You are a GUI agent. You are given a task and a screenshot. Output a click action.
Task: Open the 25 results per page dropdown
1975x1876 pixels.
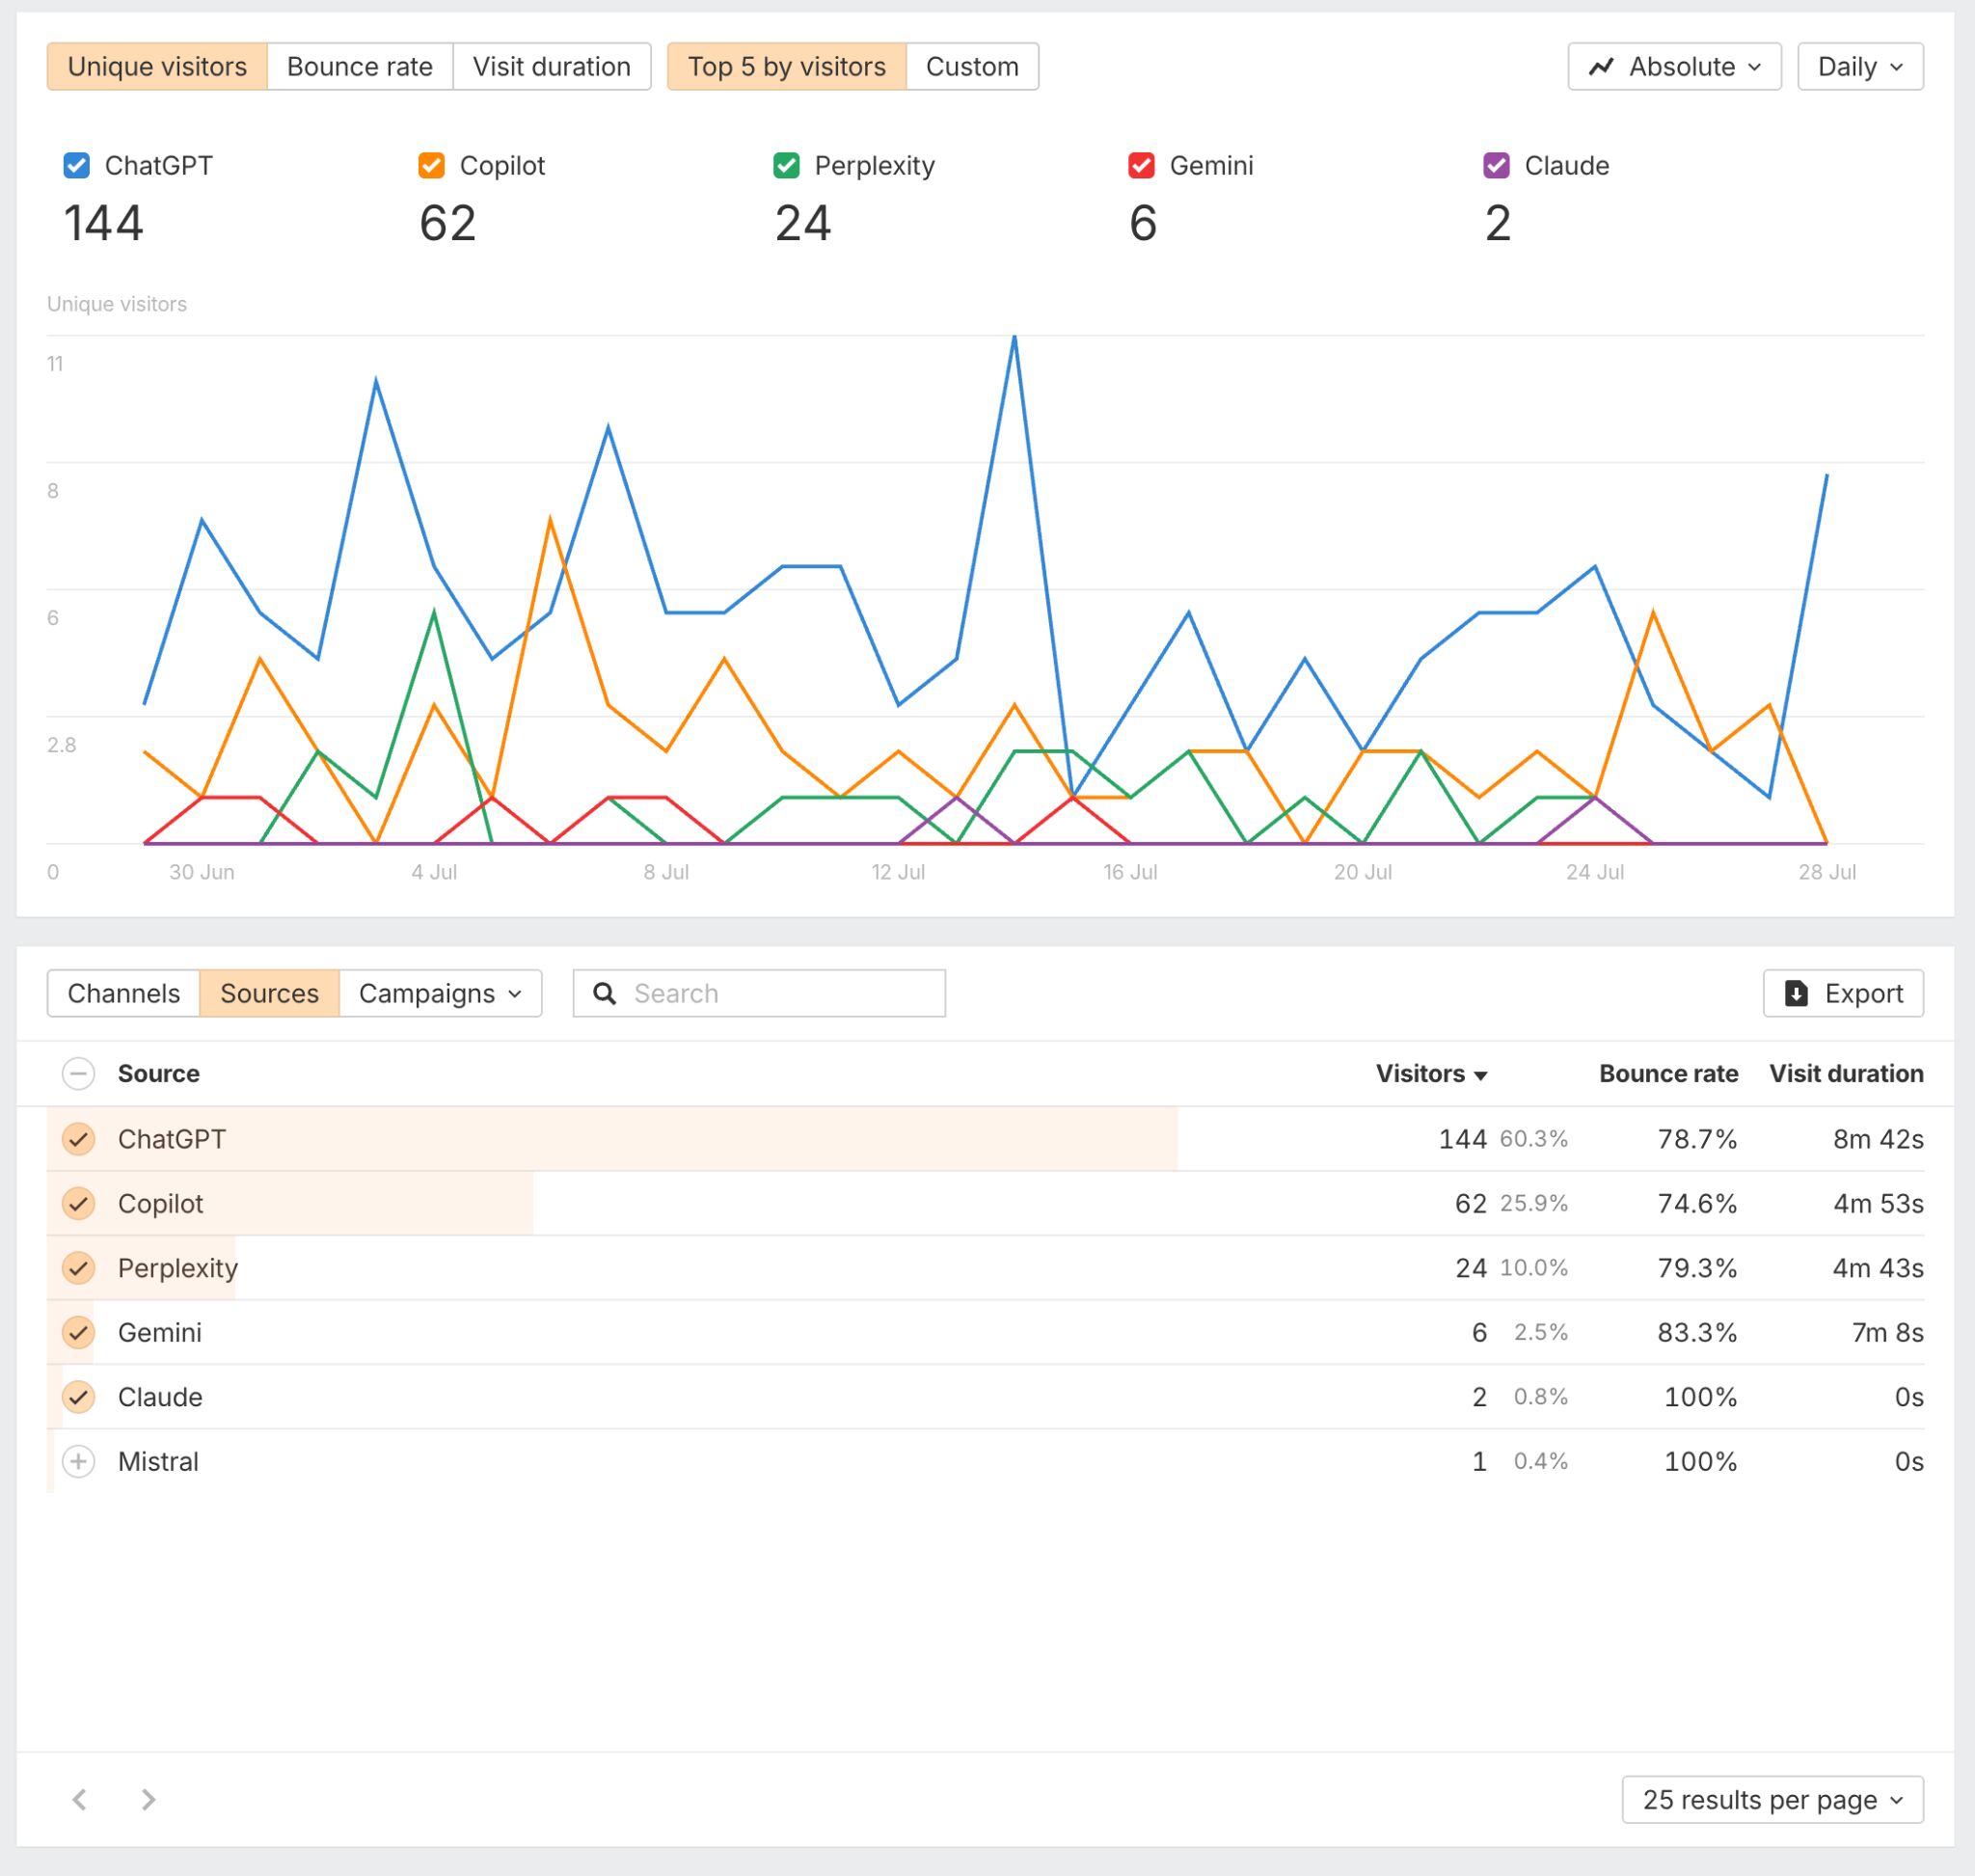tap(1772, 1799)
